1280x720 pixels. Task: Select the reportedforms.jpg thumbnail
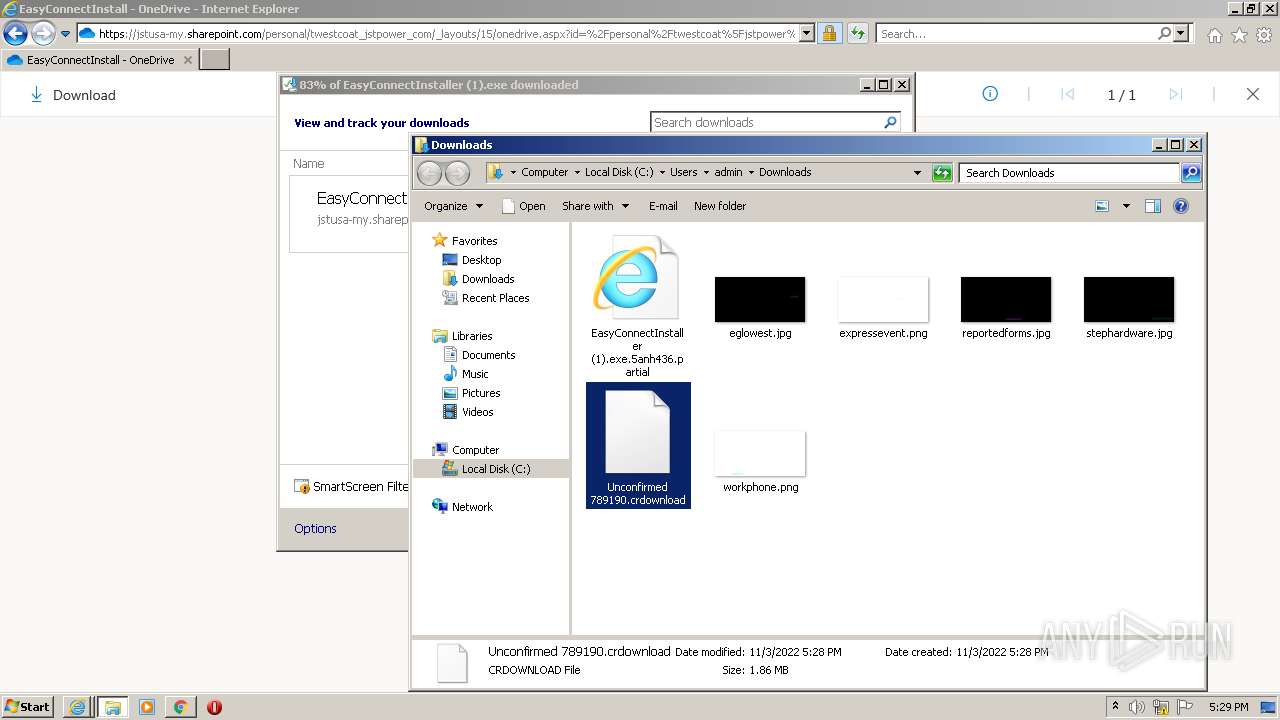(1006, 300)
